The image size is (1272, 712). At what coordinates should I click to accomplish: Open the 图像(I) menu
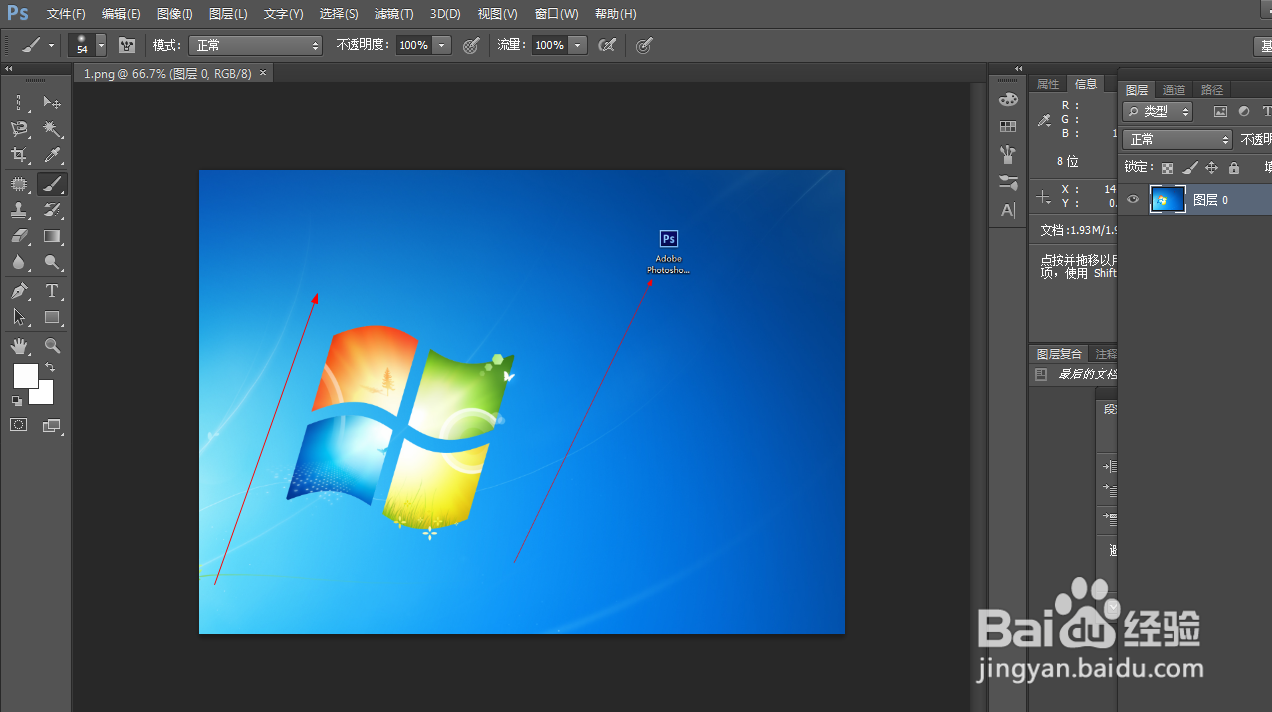(x=175, y=14)
